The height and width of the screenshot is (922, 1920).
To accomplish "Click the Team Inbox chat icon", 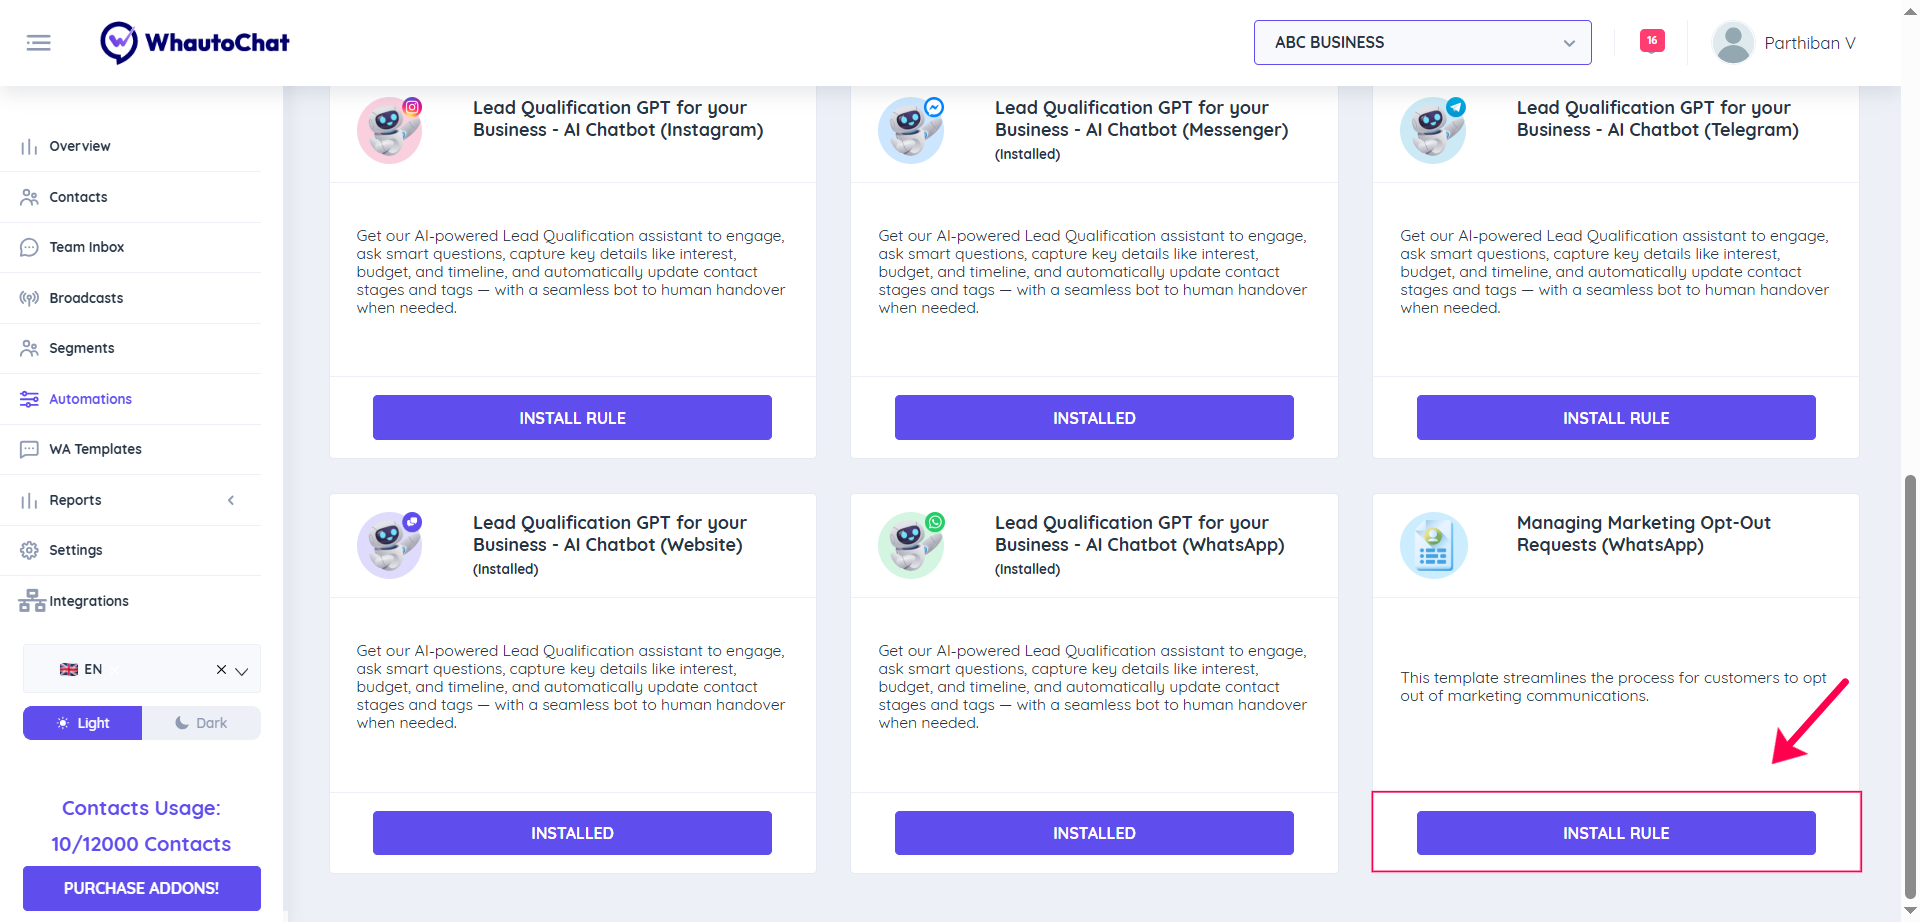I will pos(29,247).
